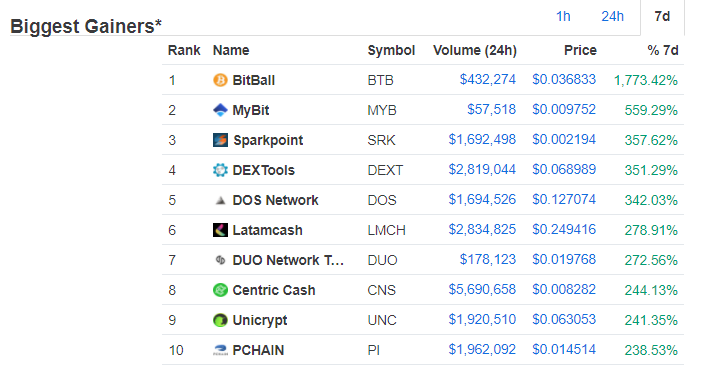Open DEXTools price $0.068989 link
The image size is (719, 366).
(564, 169)
